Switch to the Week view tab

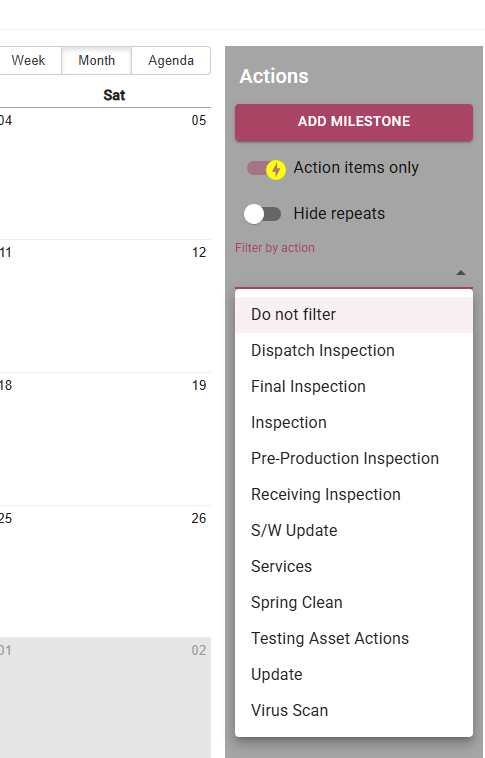click(29, 61)
